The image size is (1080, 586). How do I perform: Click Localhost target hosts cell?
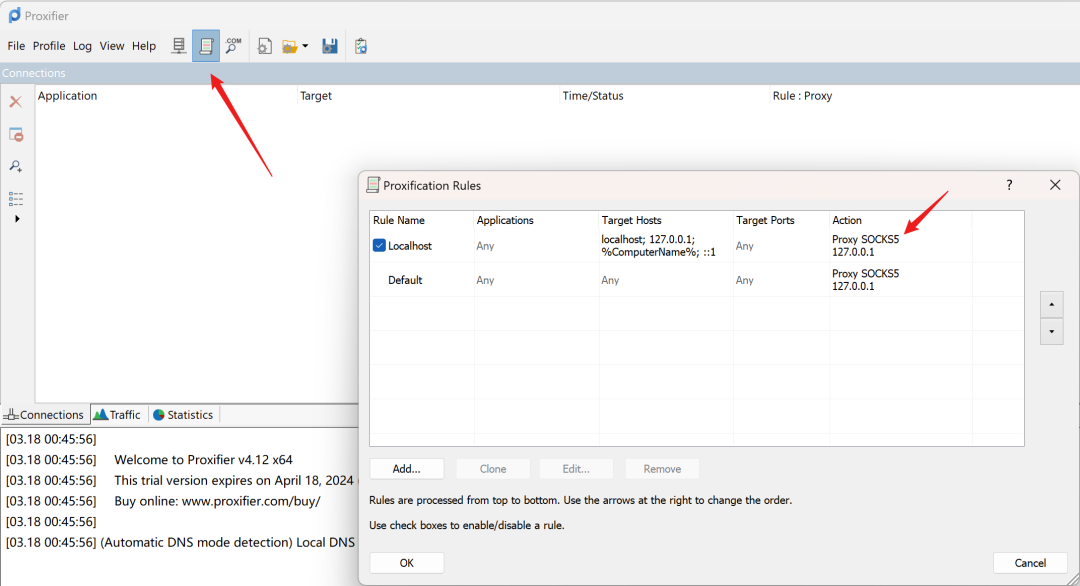(x=658, y=246)
